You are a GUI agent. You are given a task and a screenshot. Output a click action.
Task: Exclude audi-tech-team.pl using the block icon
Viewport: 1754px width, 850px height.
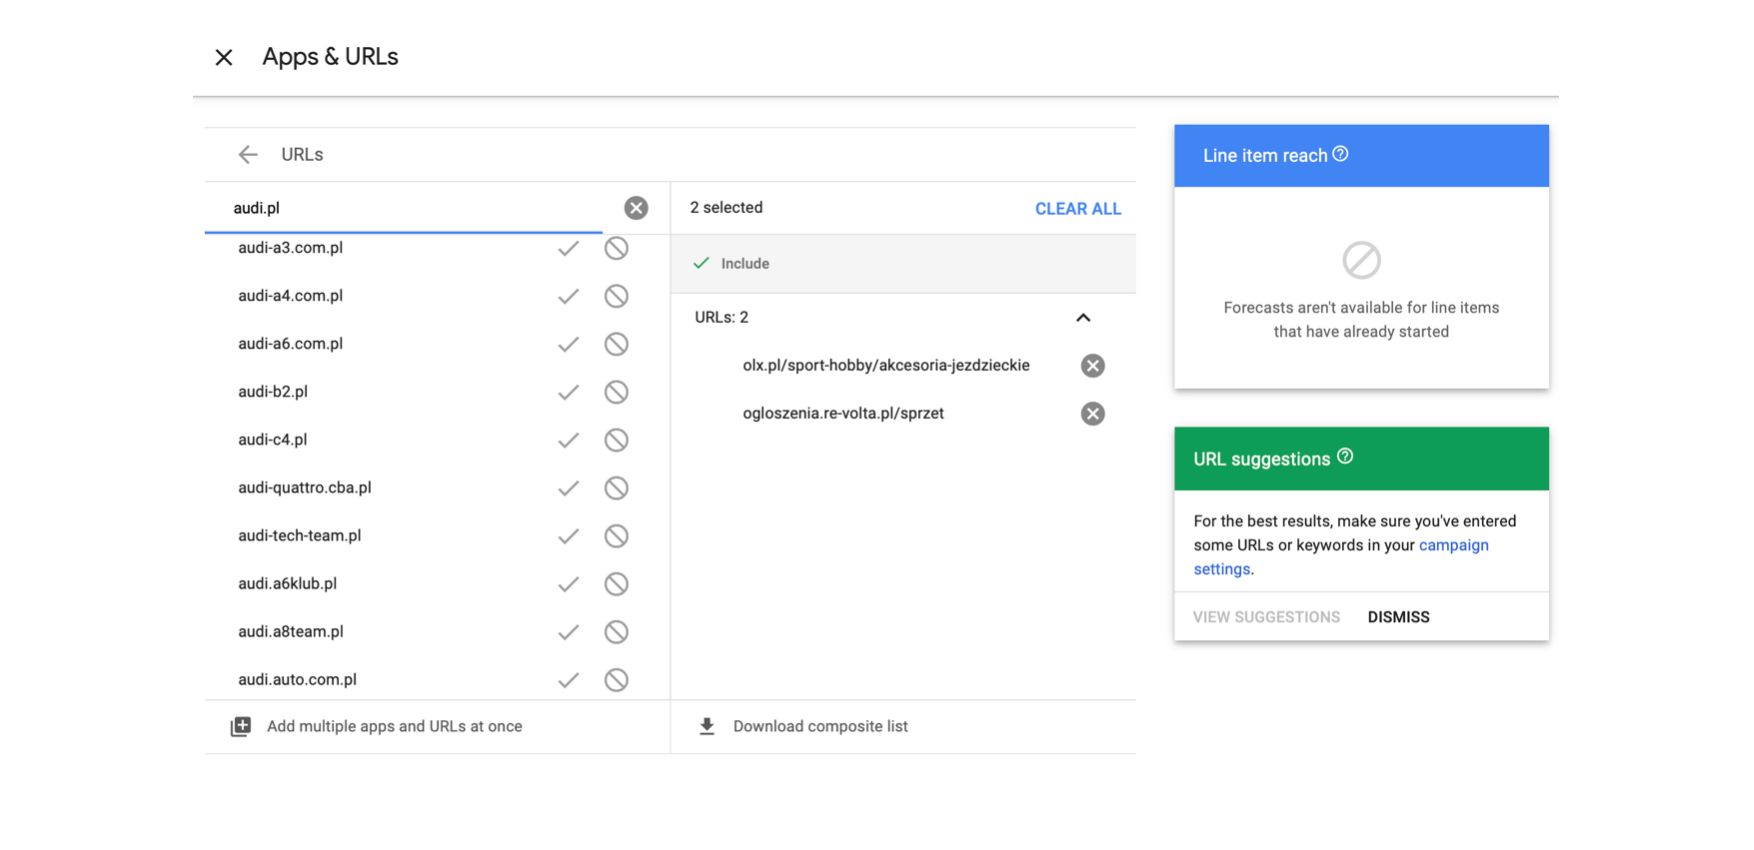(616, 536)
